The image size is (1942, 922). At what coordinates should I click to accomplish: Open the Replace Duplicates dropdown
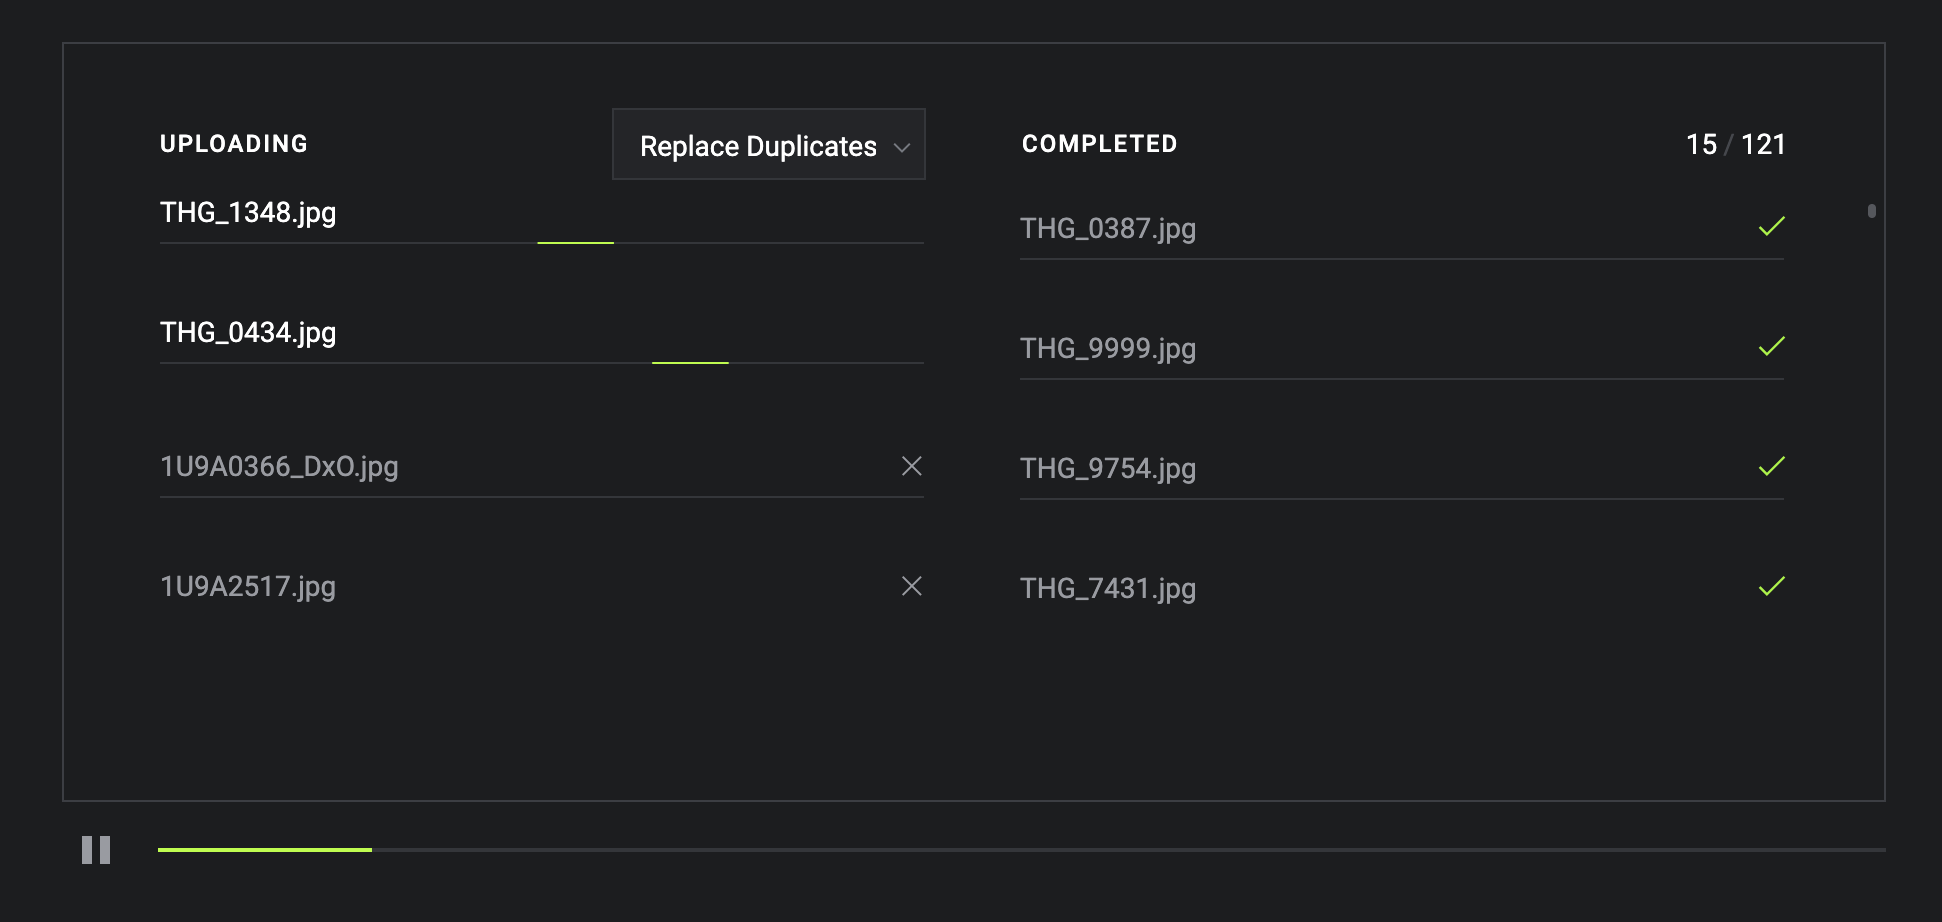768,145
